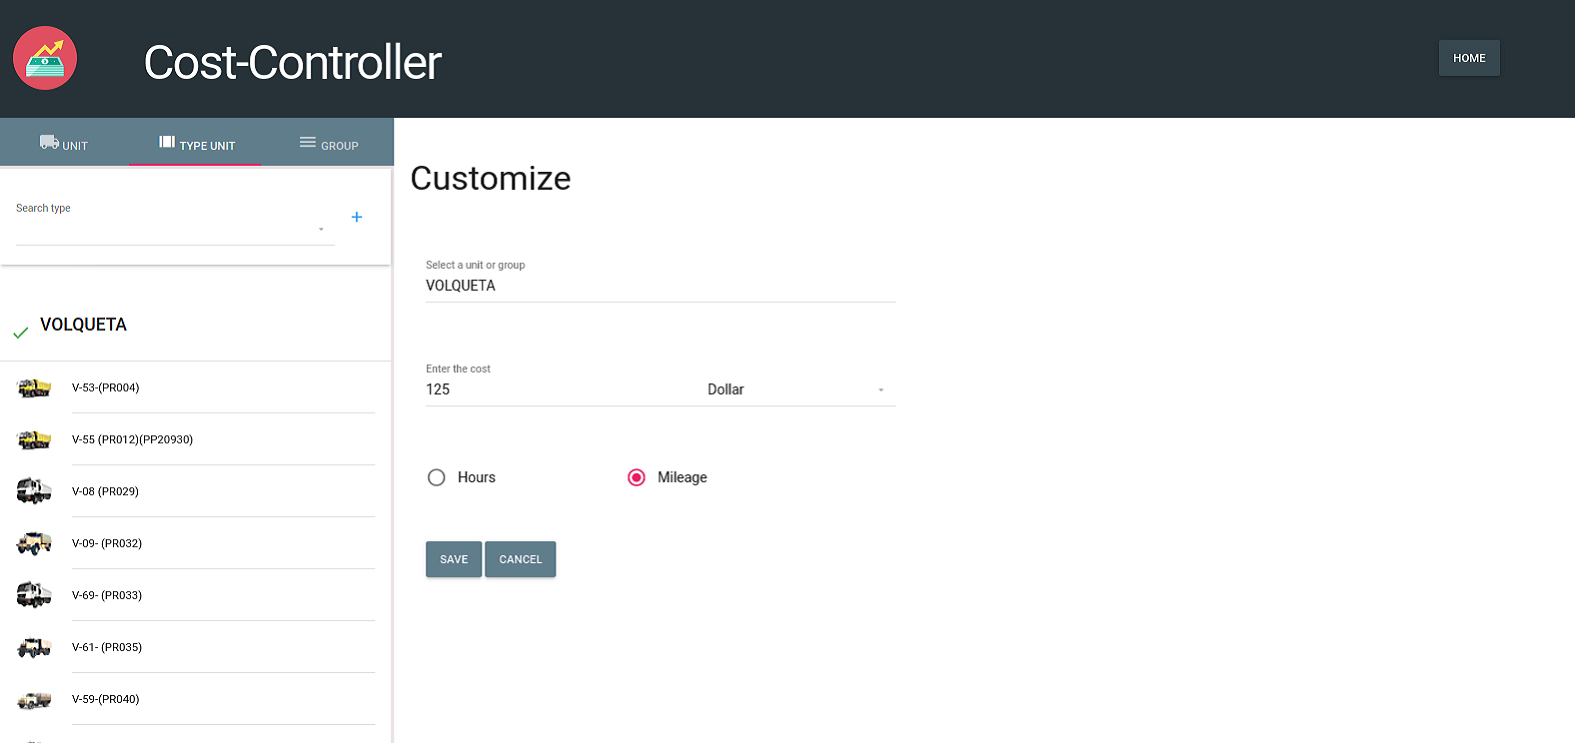This screenshot has height=743, width=1575.
Task: Click the truck icon for V-69- (PR033)
Action: coord(34,595)
